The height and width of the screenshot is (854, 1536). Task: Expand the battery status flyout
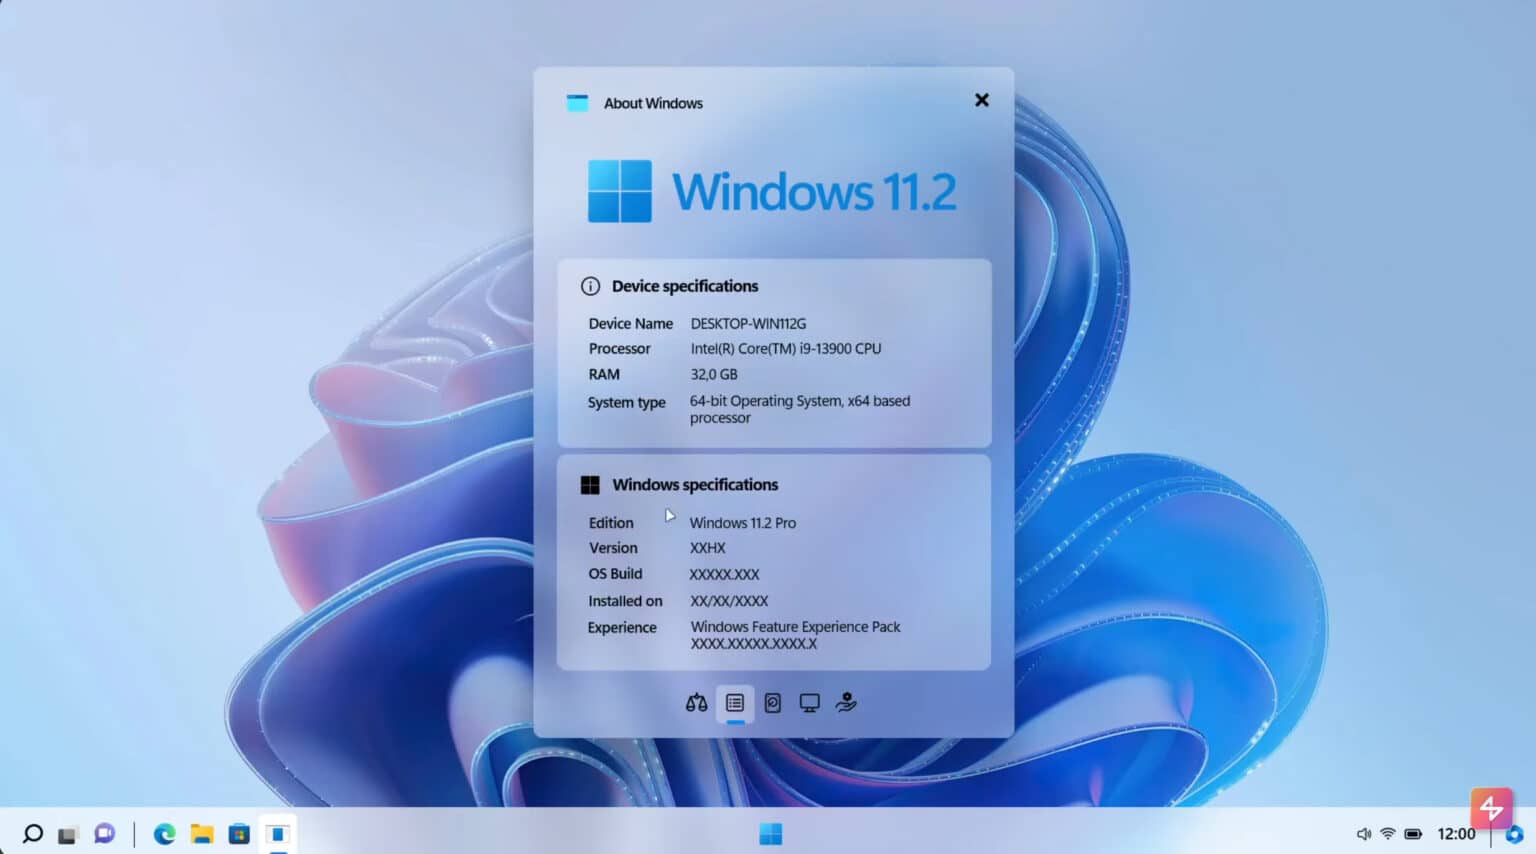[x=1415, y=833]
